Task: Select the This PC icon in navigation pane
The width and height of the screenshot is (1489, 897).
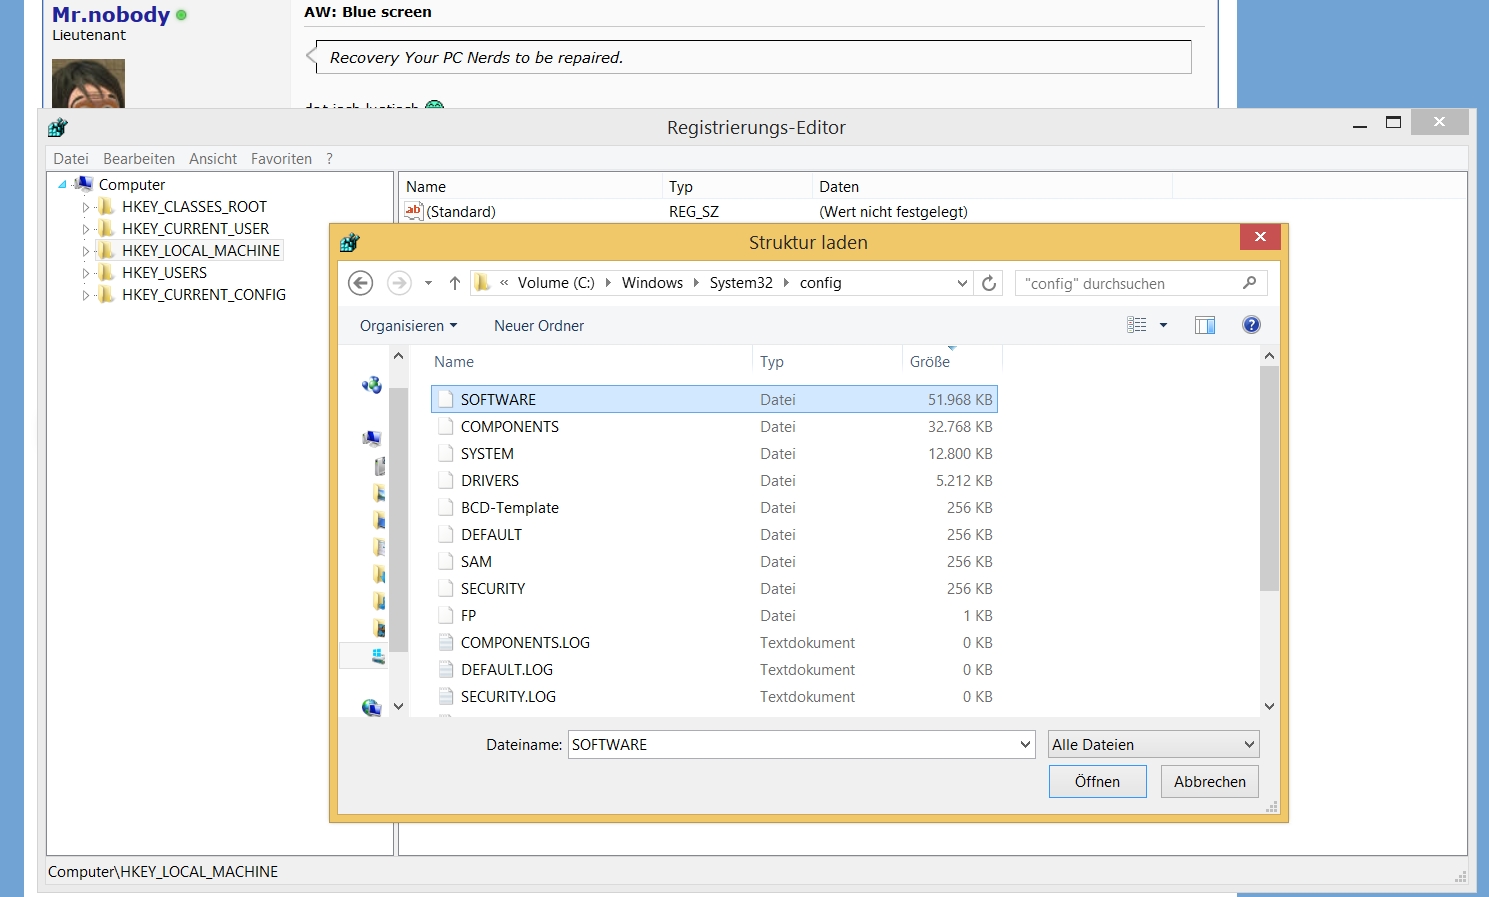Action: pos(372,438)
